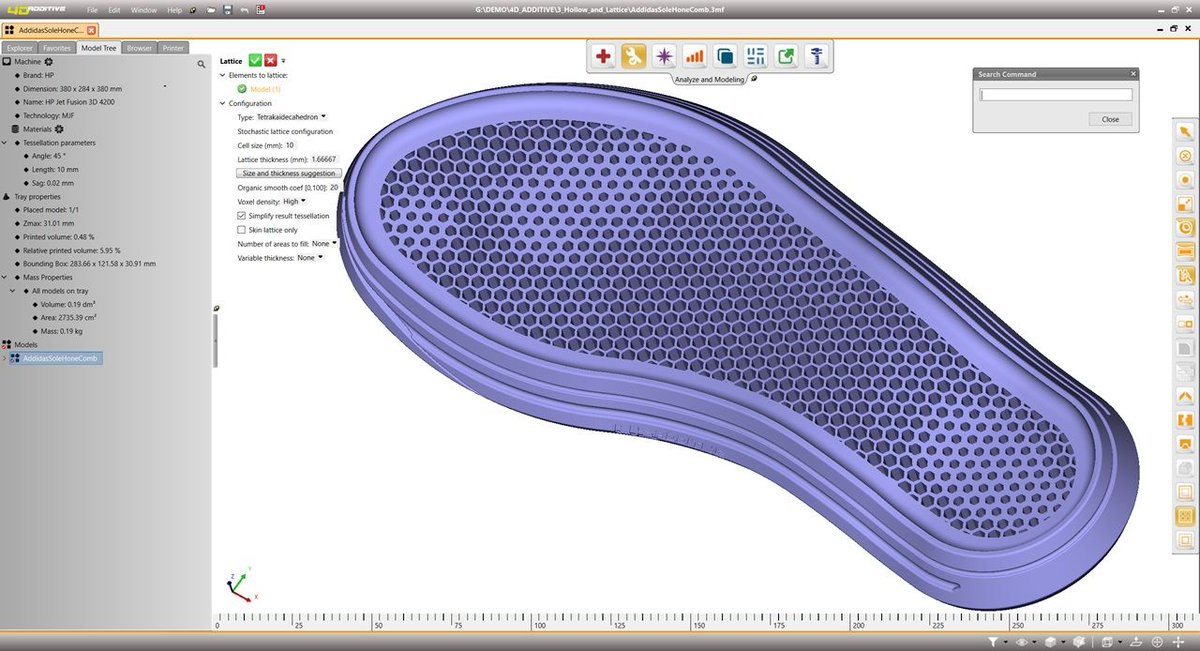Select the hammer tool at the toolbar's right end
1200x651 pixels.
point(817,56)
